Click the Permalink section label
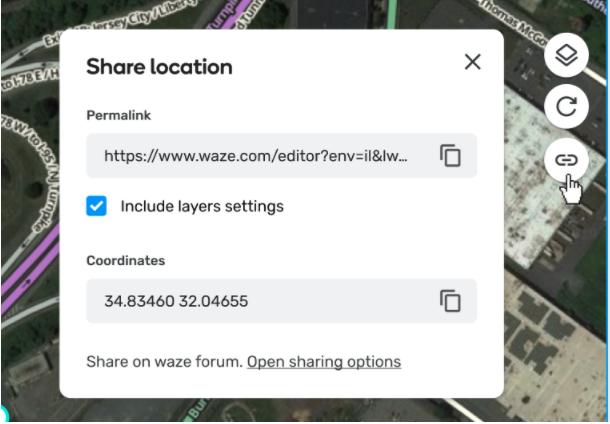 pos(118,117)
